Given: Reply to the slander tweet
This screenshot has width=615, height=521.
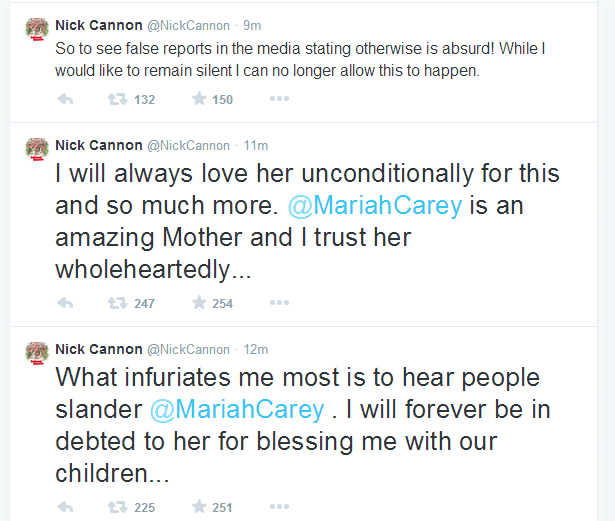Looking at the screenshot, I should pos(66,507).
